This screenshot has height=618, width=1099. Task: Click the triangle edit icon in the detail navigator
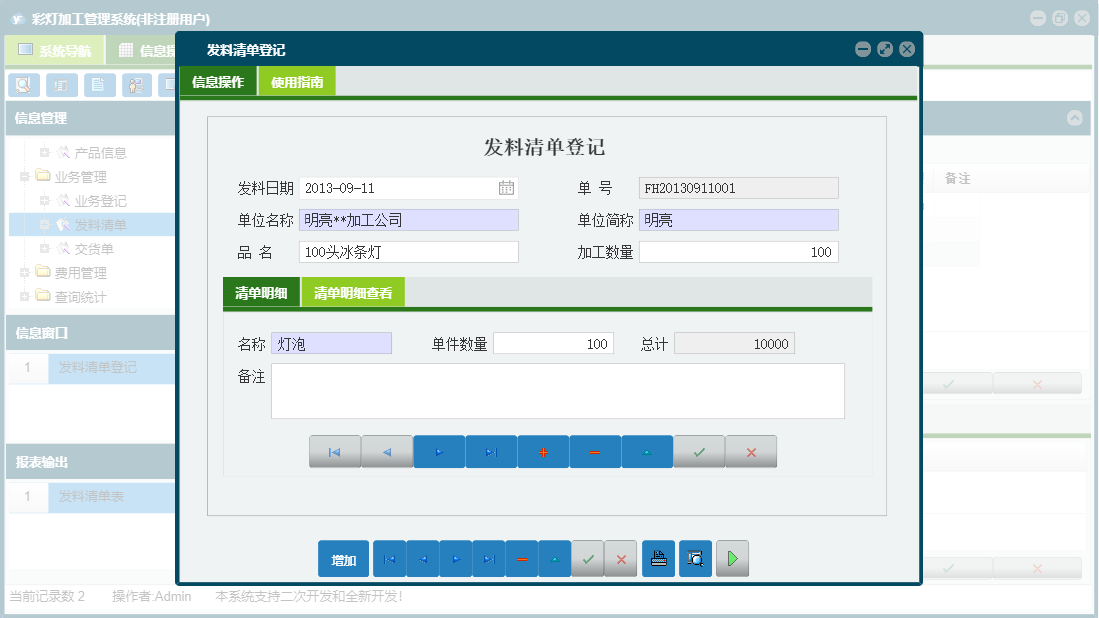click(x=647, y=451)
